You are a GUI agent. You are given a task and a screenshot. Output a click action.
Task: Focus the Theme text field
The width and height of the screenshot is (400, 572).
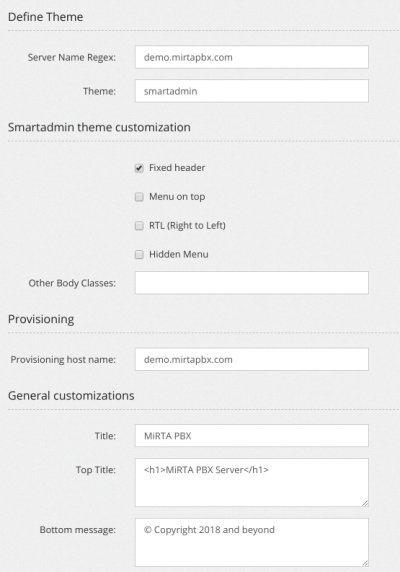252,91
